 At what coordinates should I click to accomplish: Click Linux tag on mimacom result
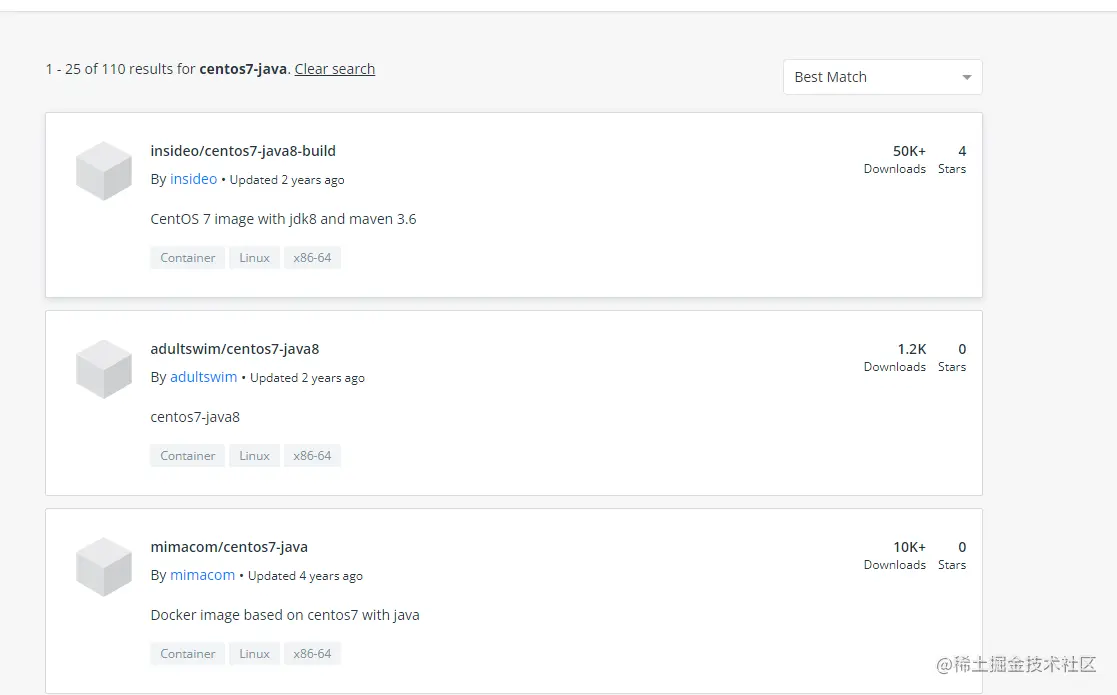pos(254,654)
